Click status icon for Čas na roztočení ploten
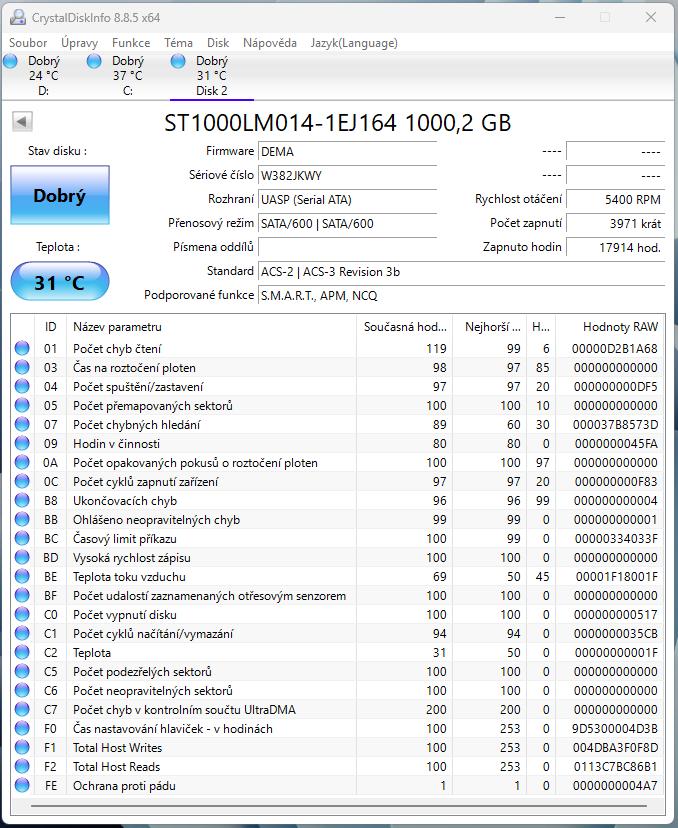The width and height of the screenshot is (678, 828). (22, 367)
